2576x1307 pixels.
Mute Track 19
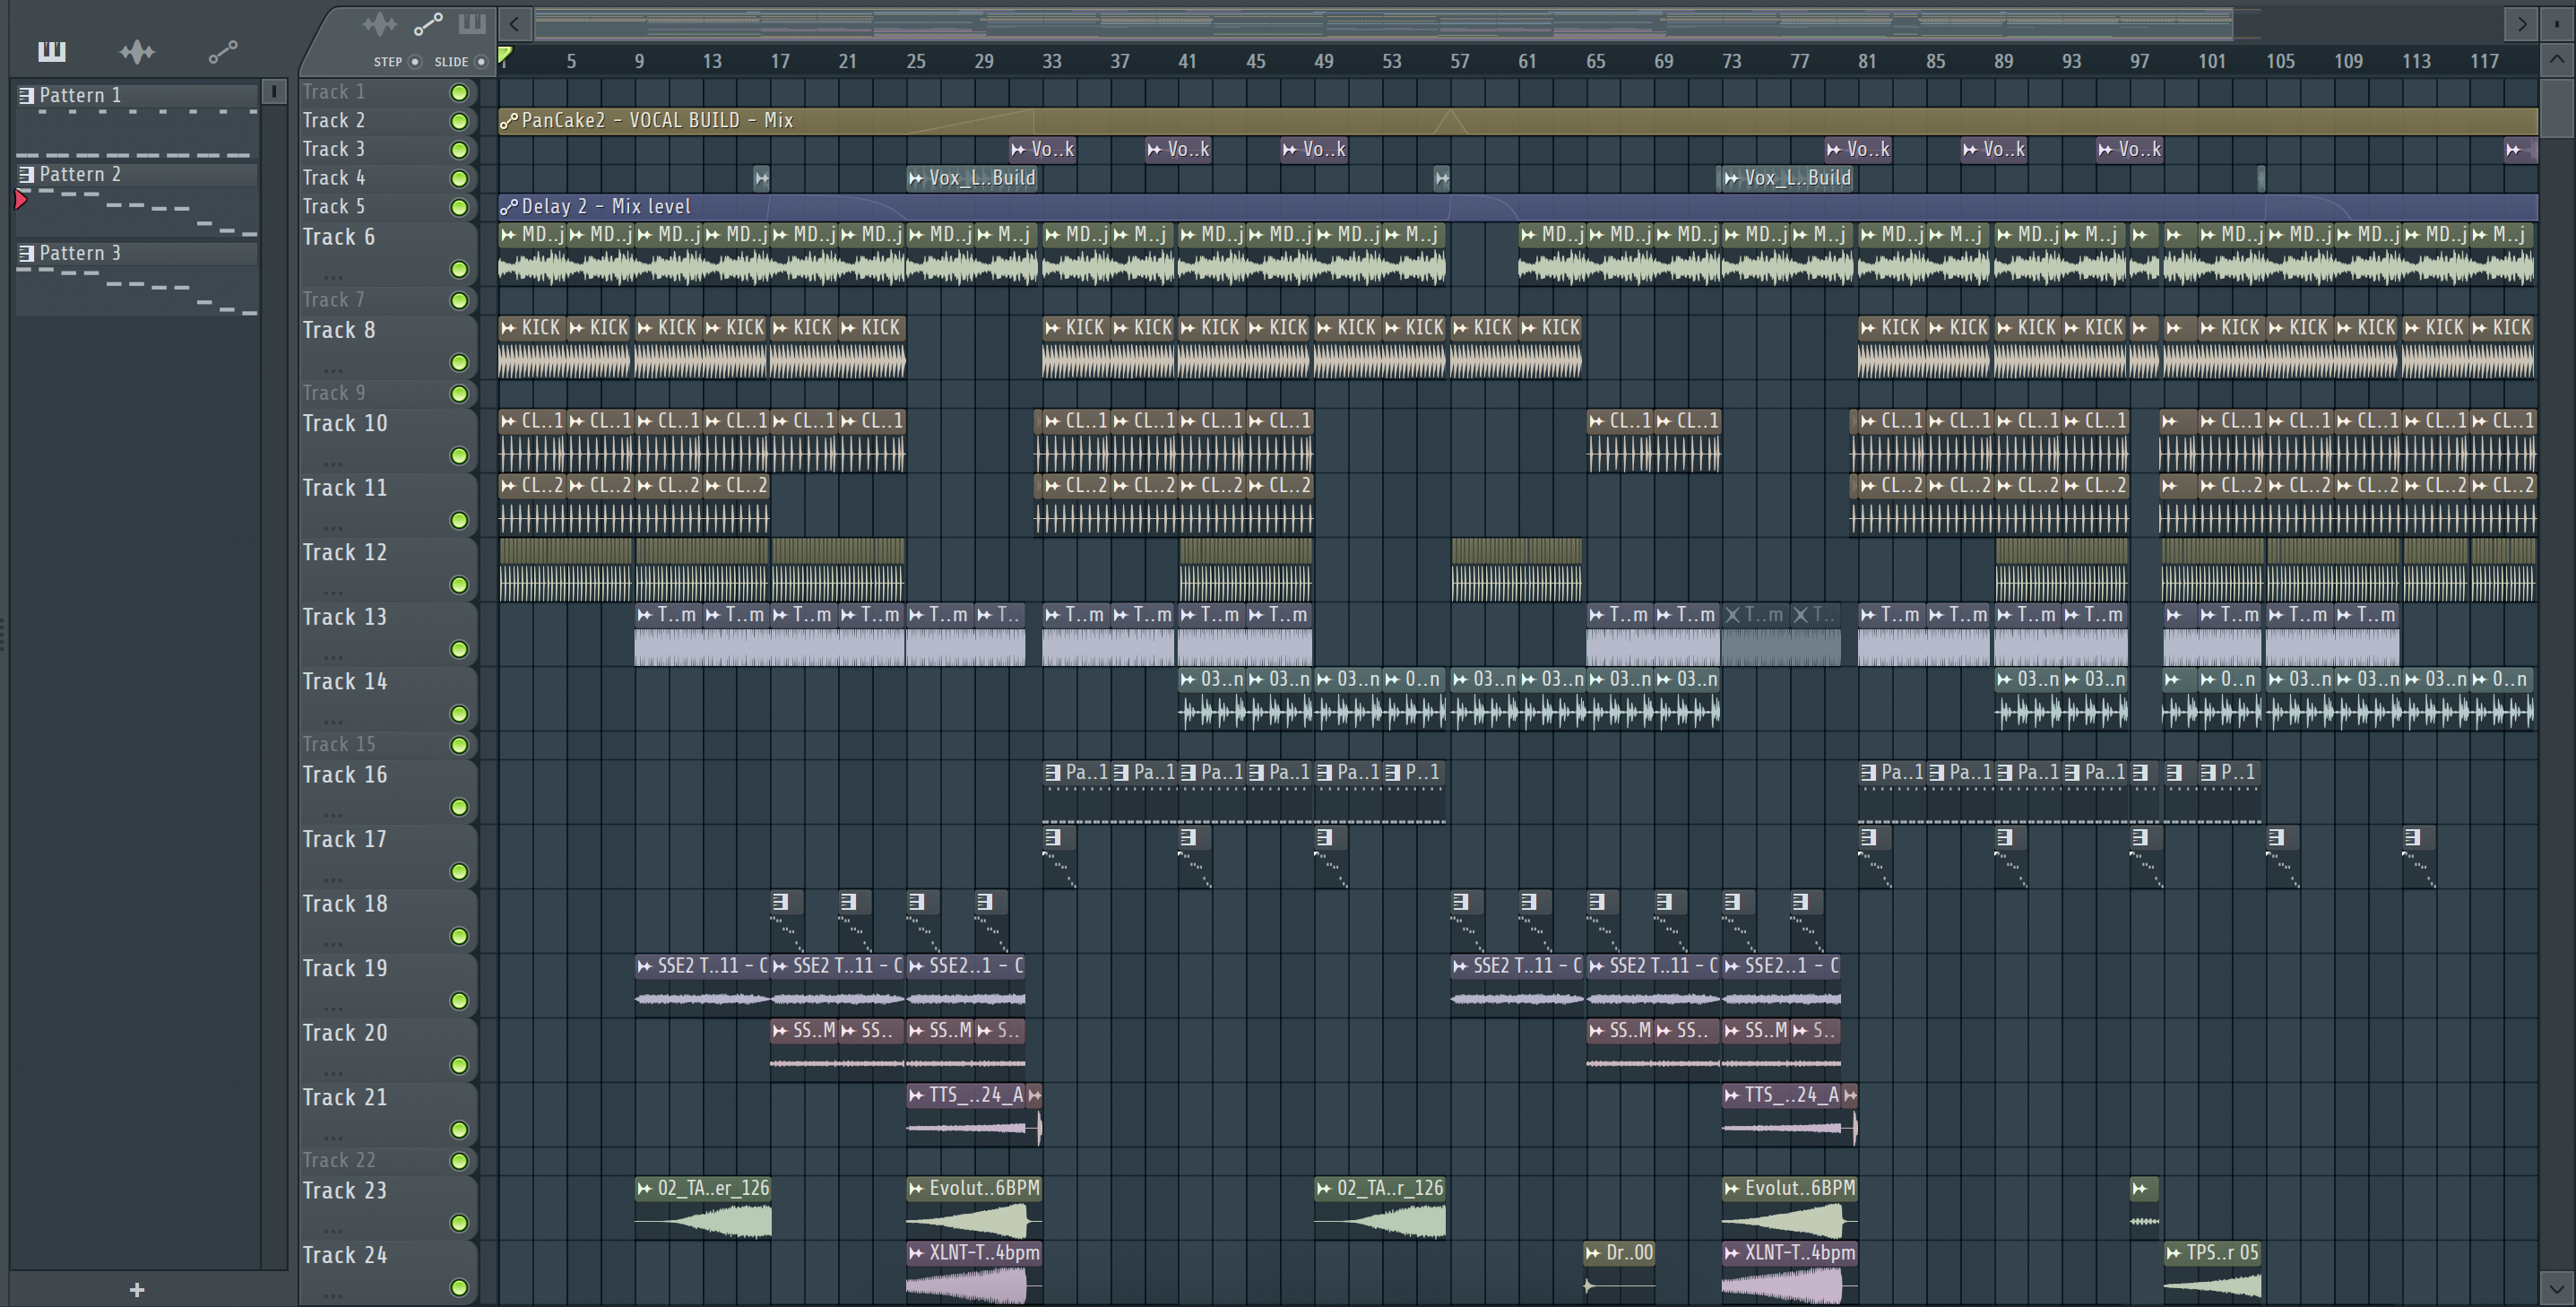[x=459, y=1000]
